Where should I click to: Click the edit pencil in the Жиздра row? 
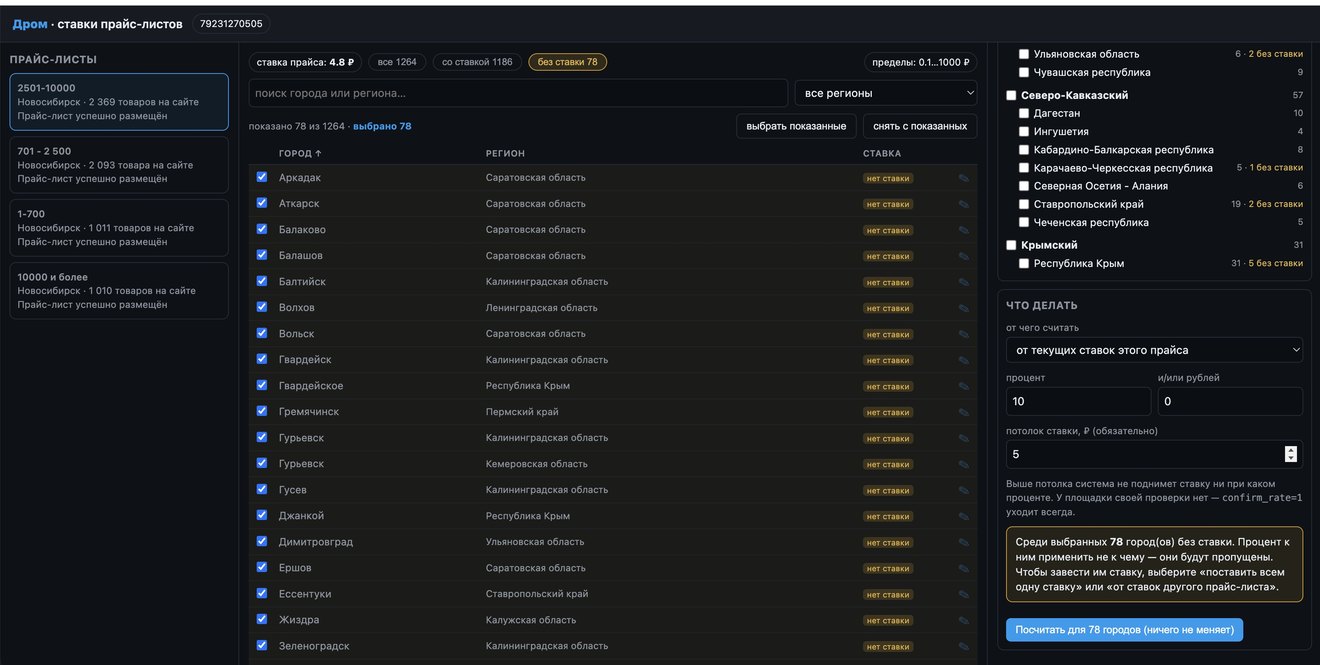point(964,620)
